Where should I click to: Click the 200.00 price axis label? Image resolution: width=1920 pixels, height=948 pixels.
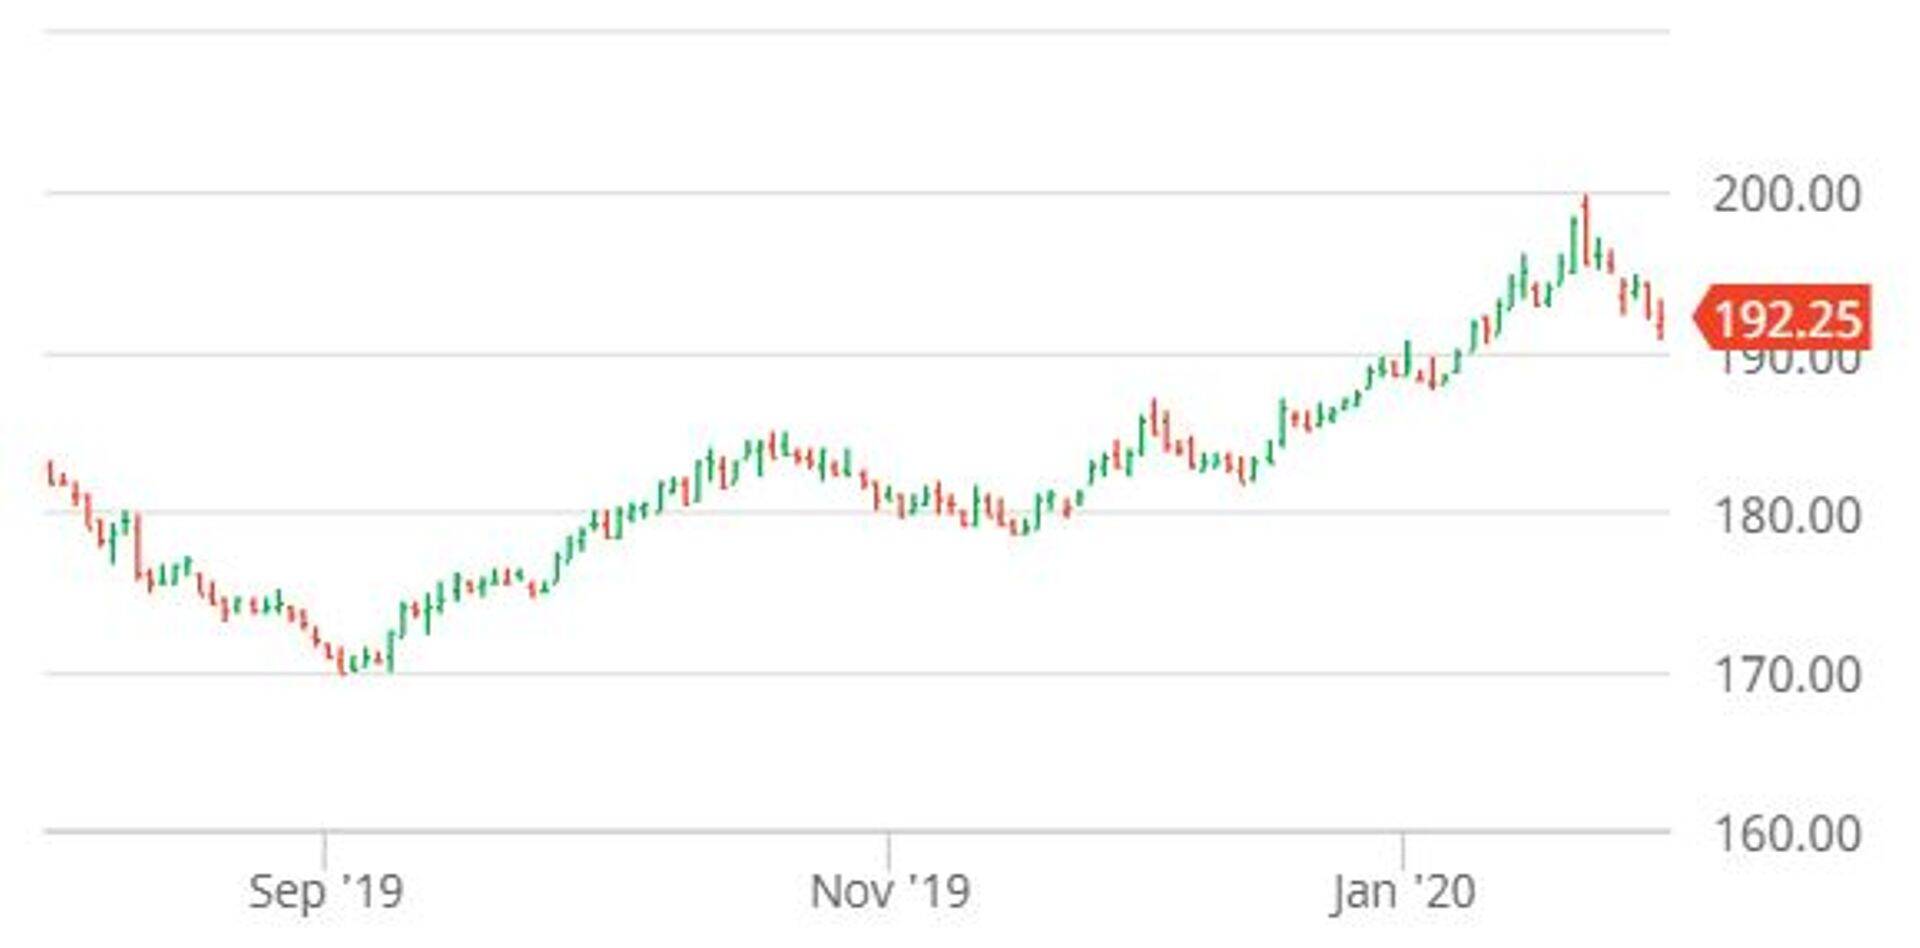click(1786, 194)
